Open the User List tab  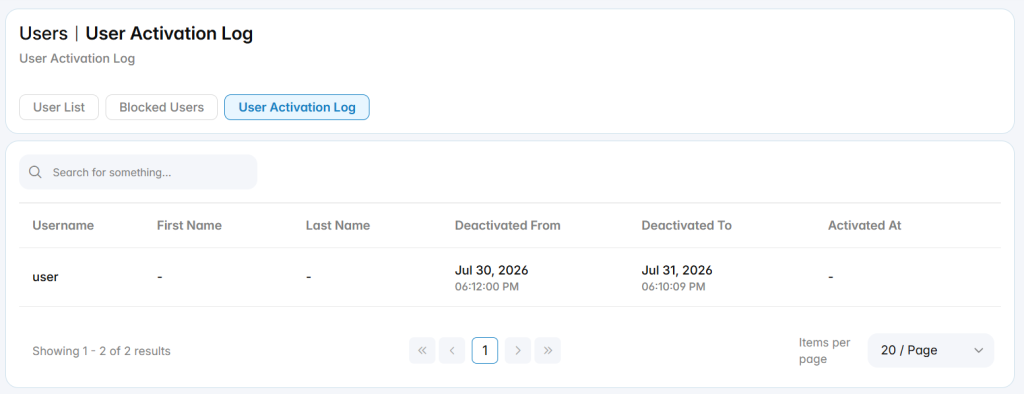coord(59,107)
